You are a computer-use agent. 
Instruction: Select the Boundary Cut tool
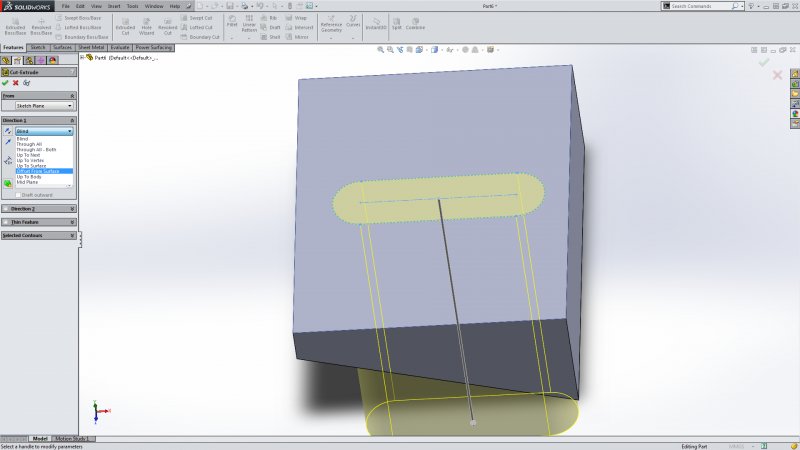click(x=200, y=37)
